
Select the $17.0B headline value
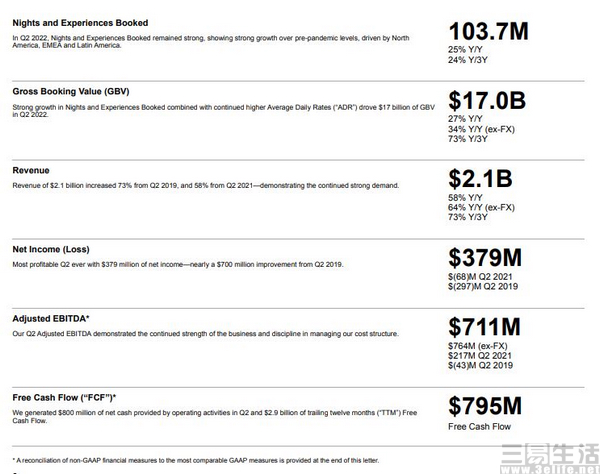(x=487, y=101)
